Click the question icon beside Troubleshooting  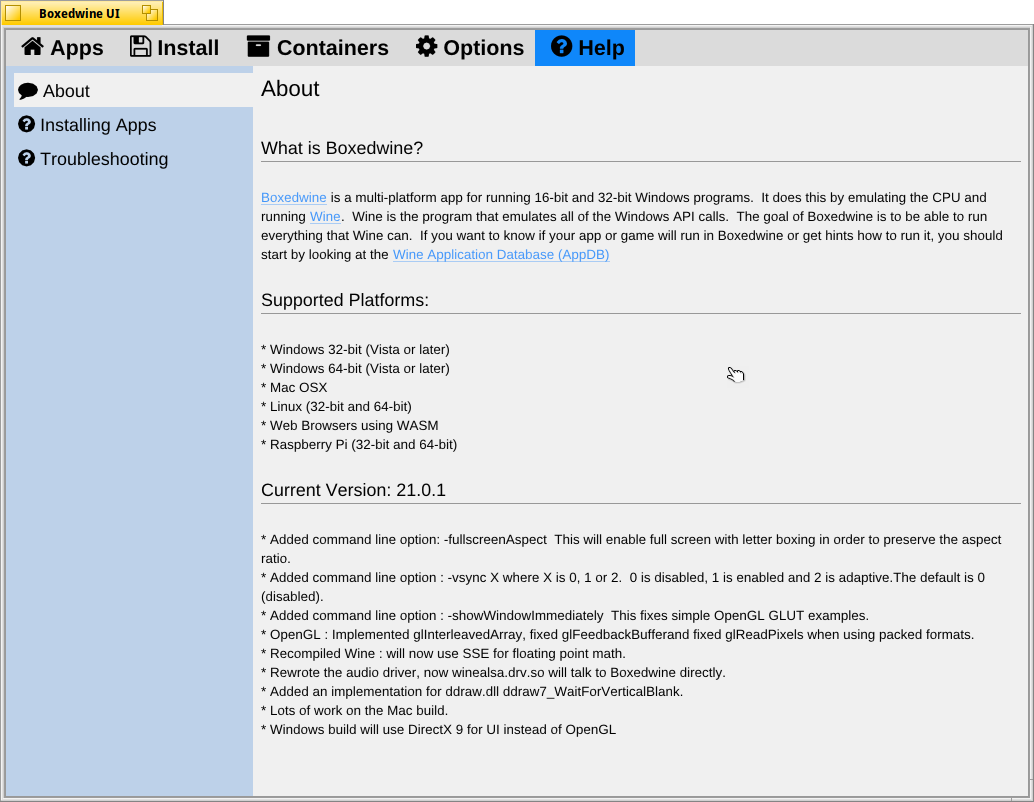coord(26,158)
